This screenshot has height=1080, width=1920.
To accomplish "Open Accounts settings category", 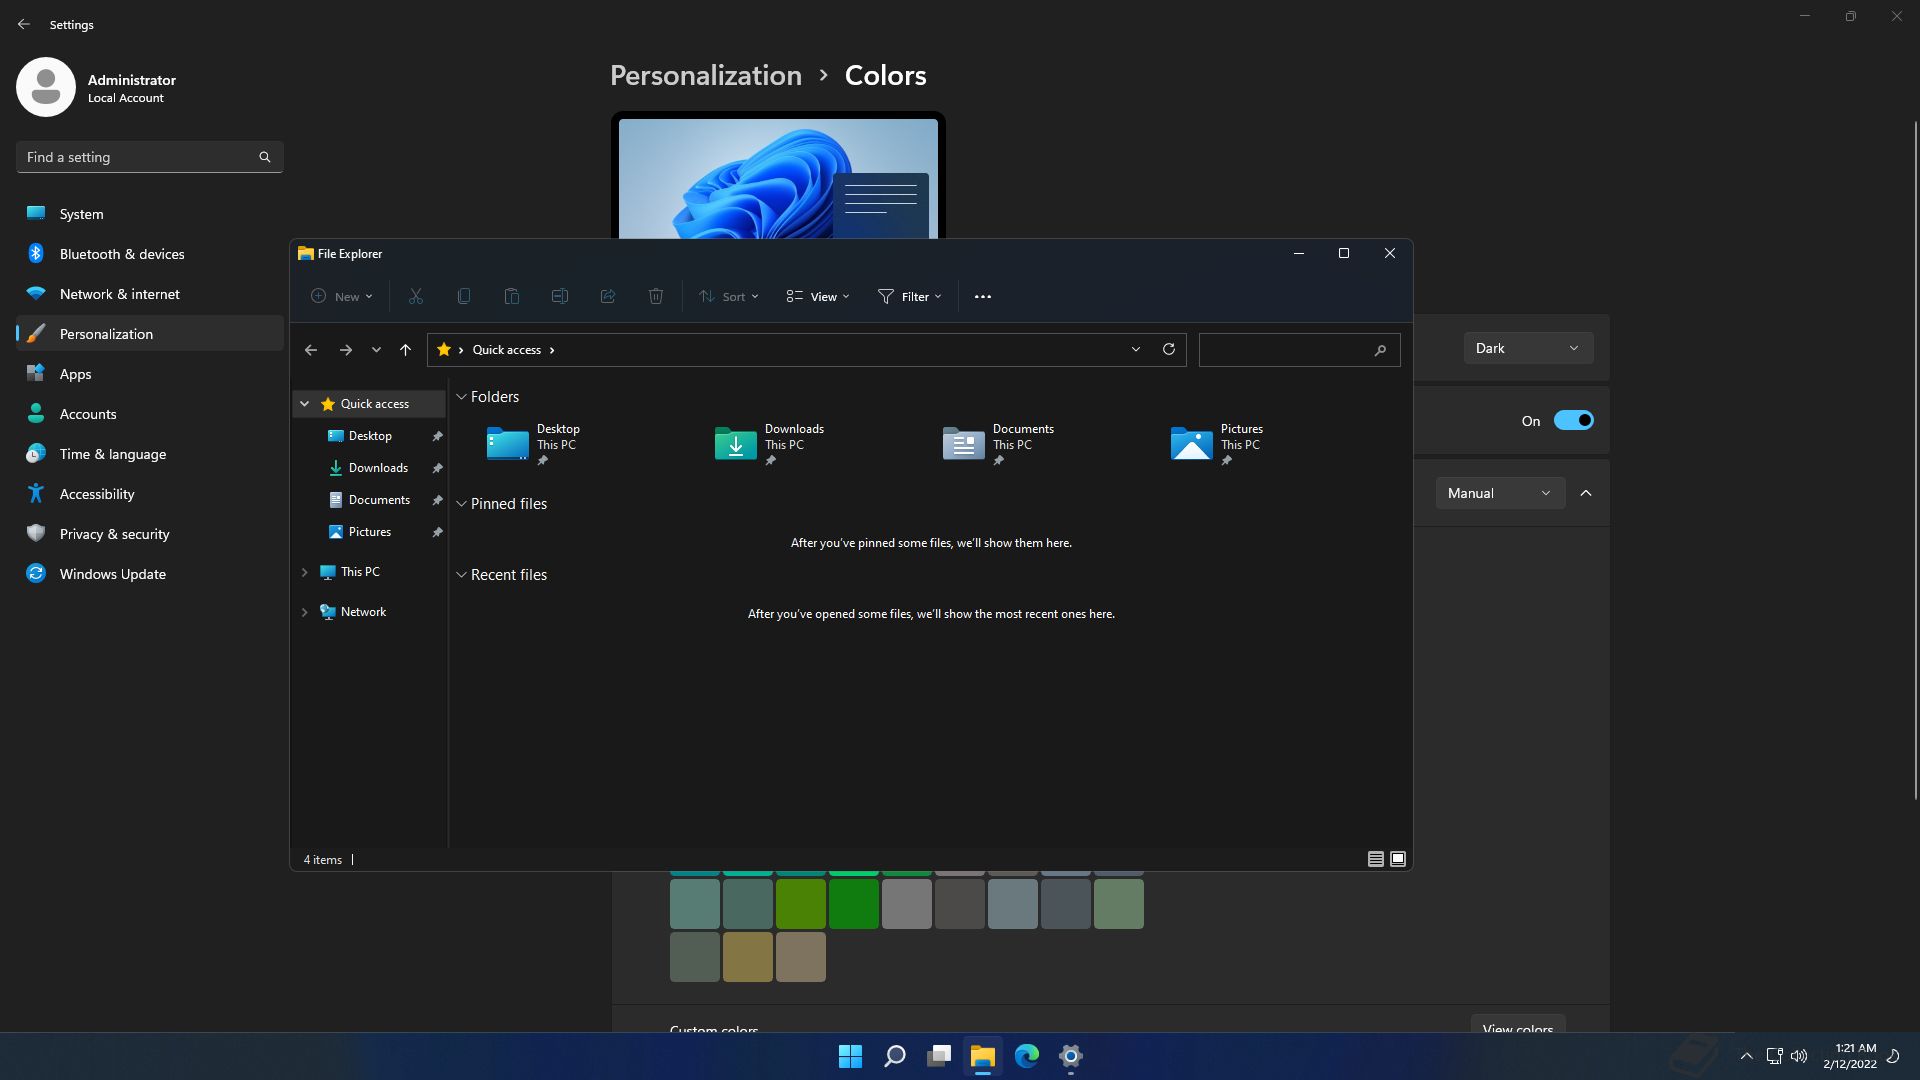I will click(150, 414).
